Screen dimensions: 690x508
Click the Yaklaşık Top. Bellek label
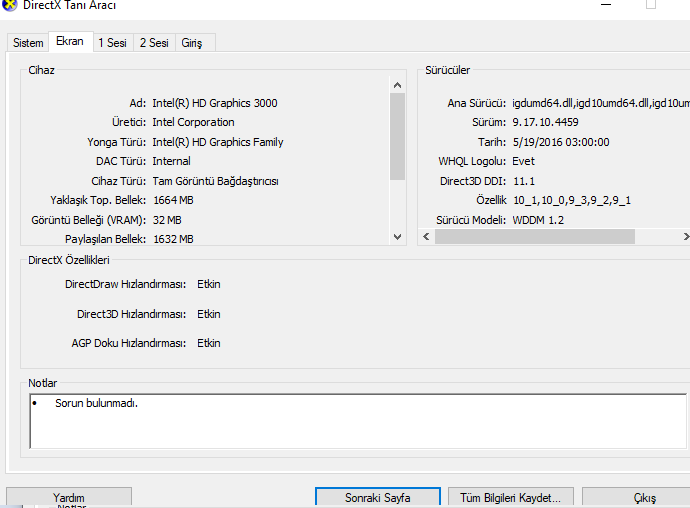pos(98,200)
